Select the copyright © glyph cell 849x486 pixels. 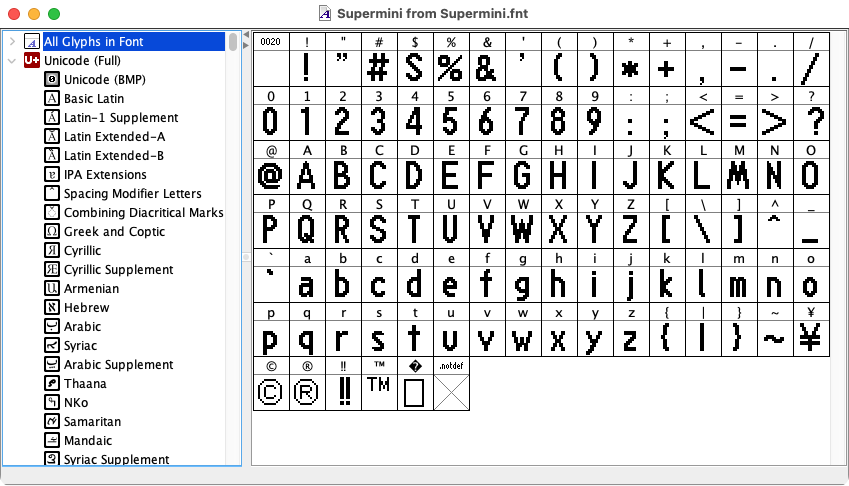(x=271, y=384)
